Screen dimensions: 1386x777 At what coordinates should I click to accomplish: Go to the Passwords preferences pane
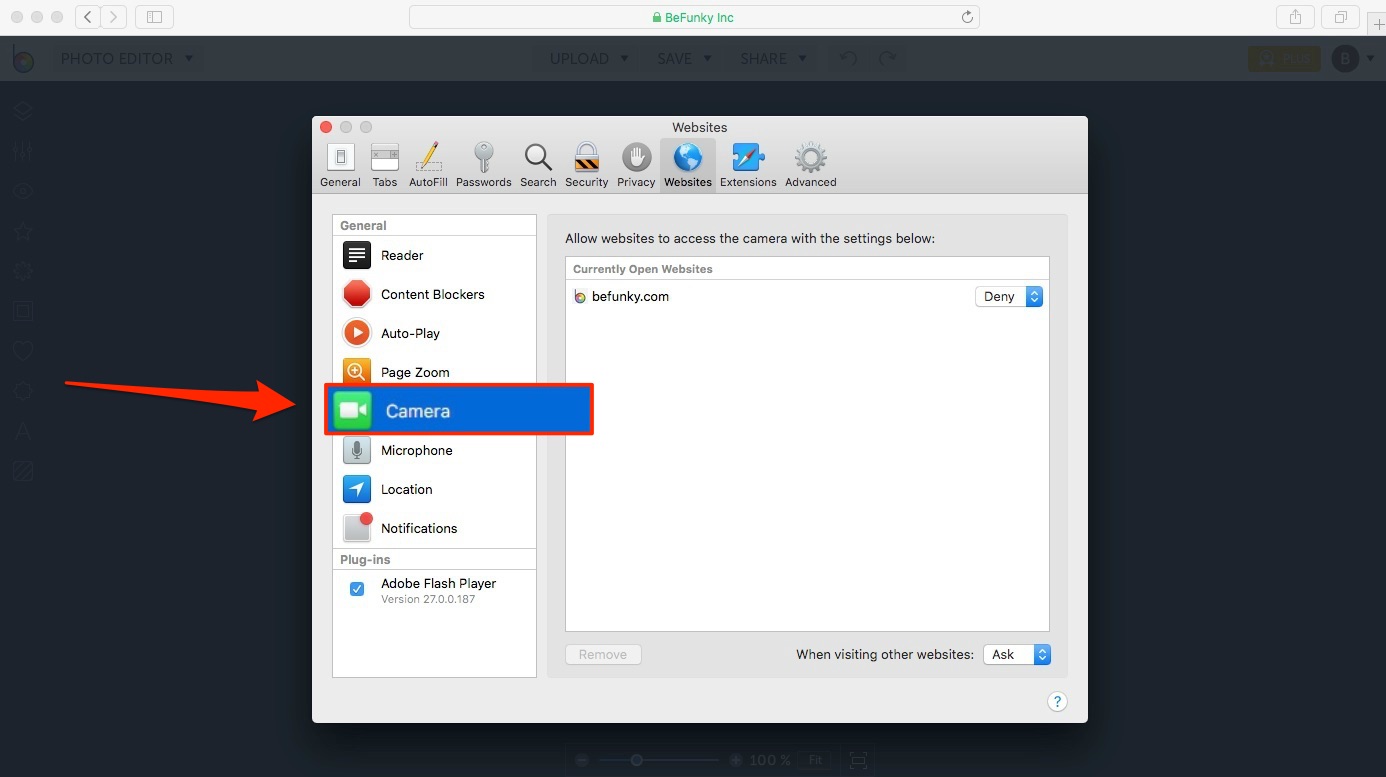click(484, 165)
